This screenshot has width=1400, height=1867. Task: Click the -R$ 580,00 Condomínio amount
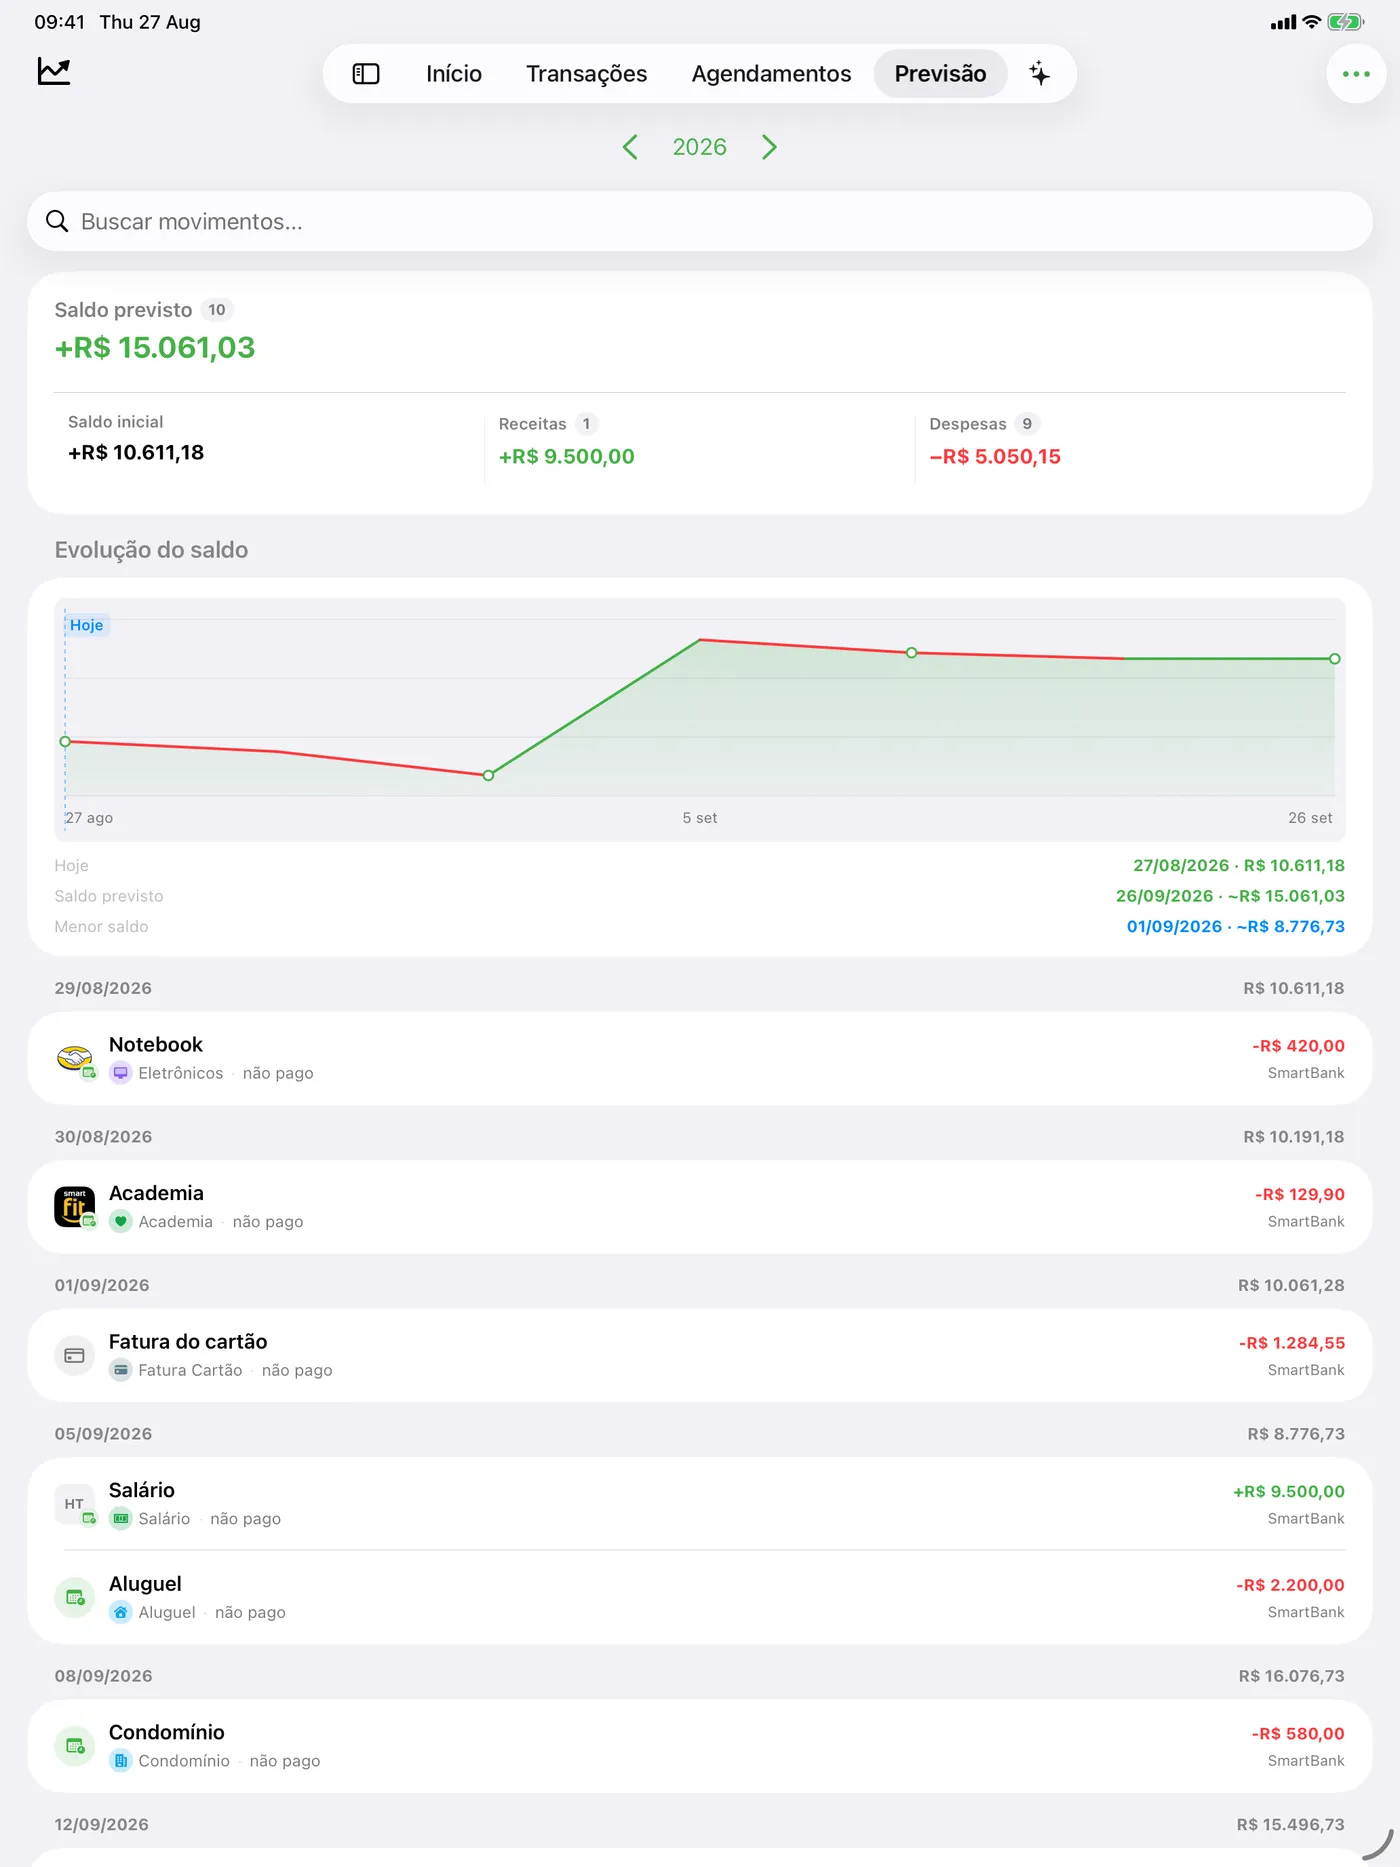point(1298,1734)
